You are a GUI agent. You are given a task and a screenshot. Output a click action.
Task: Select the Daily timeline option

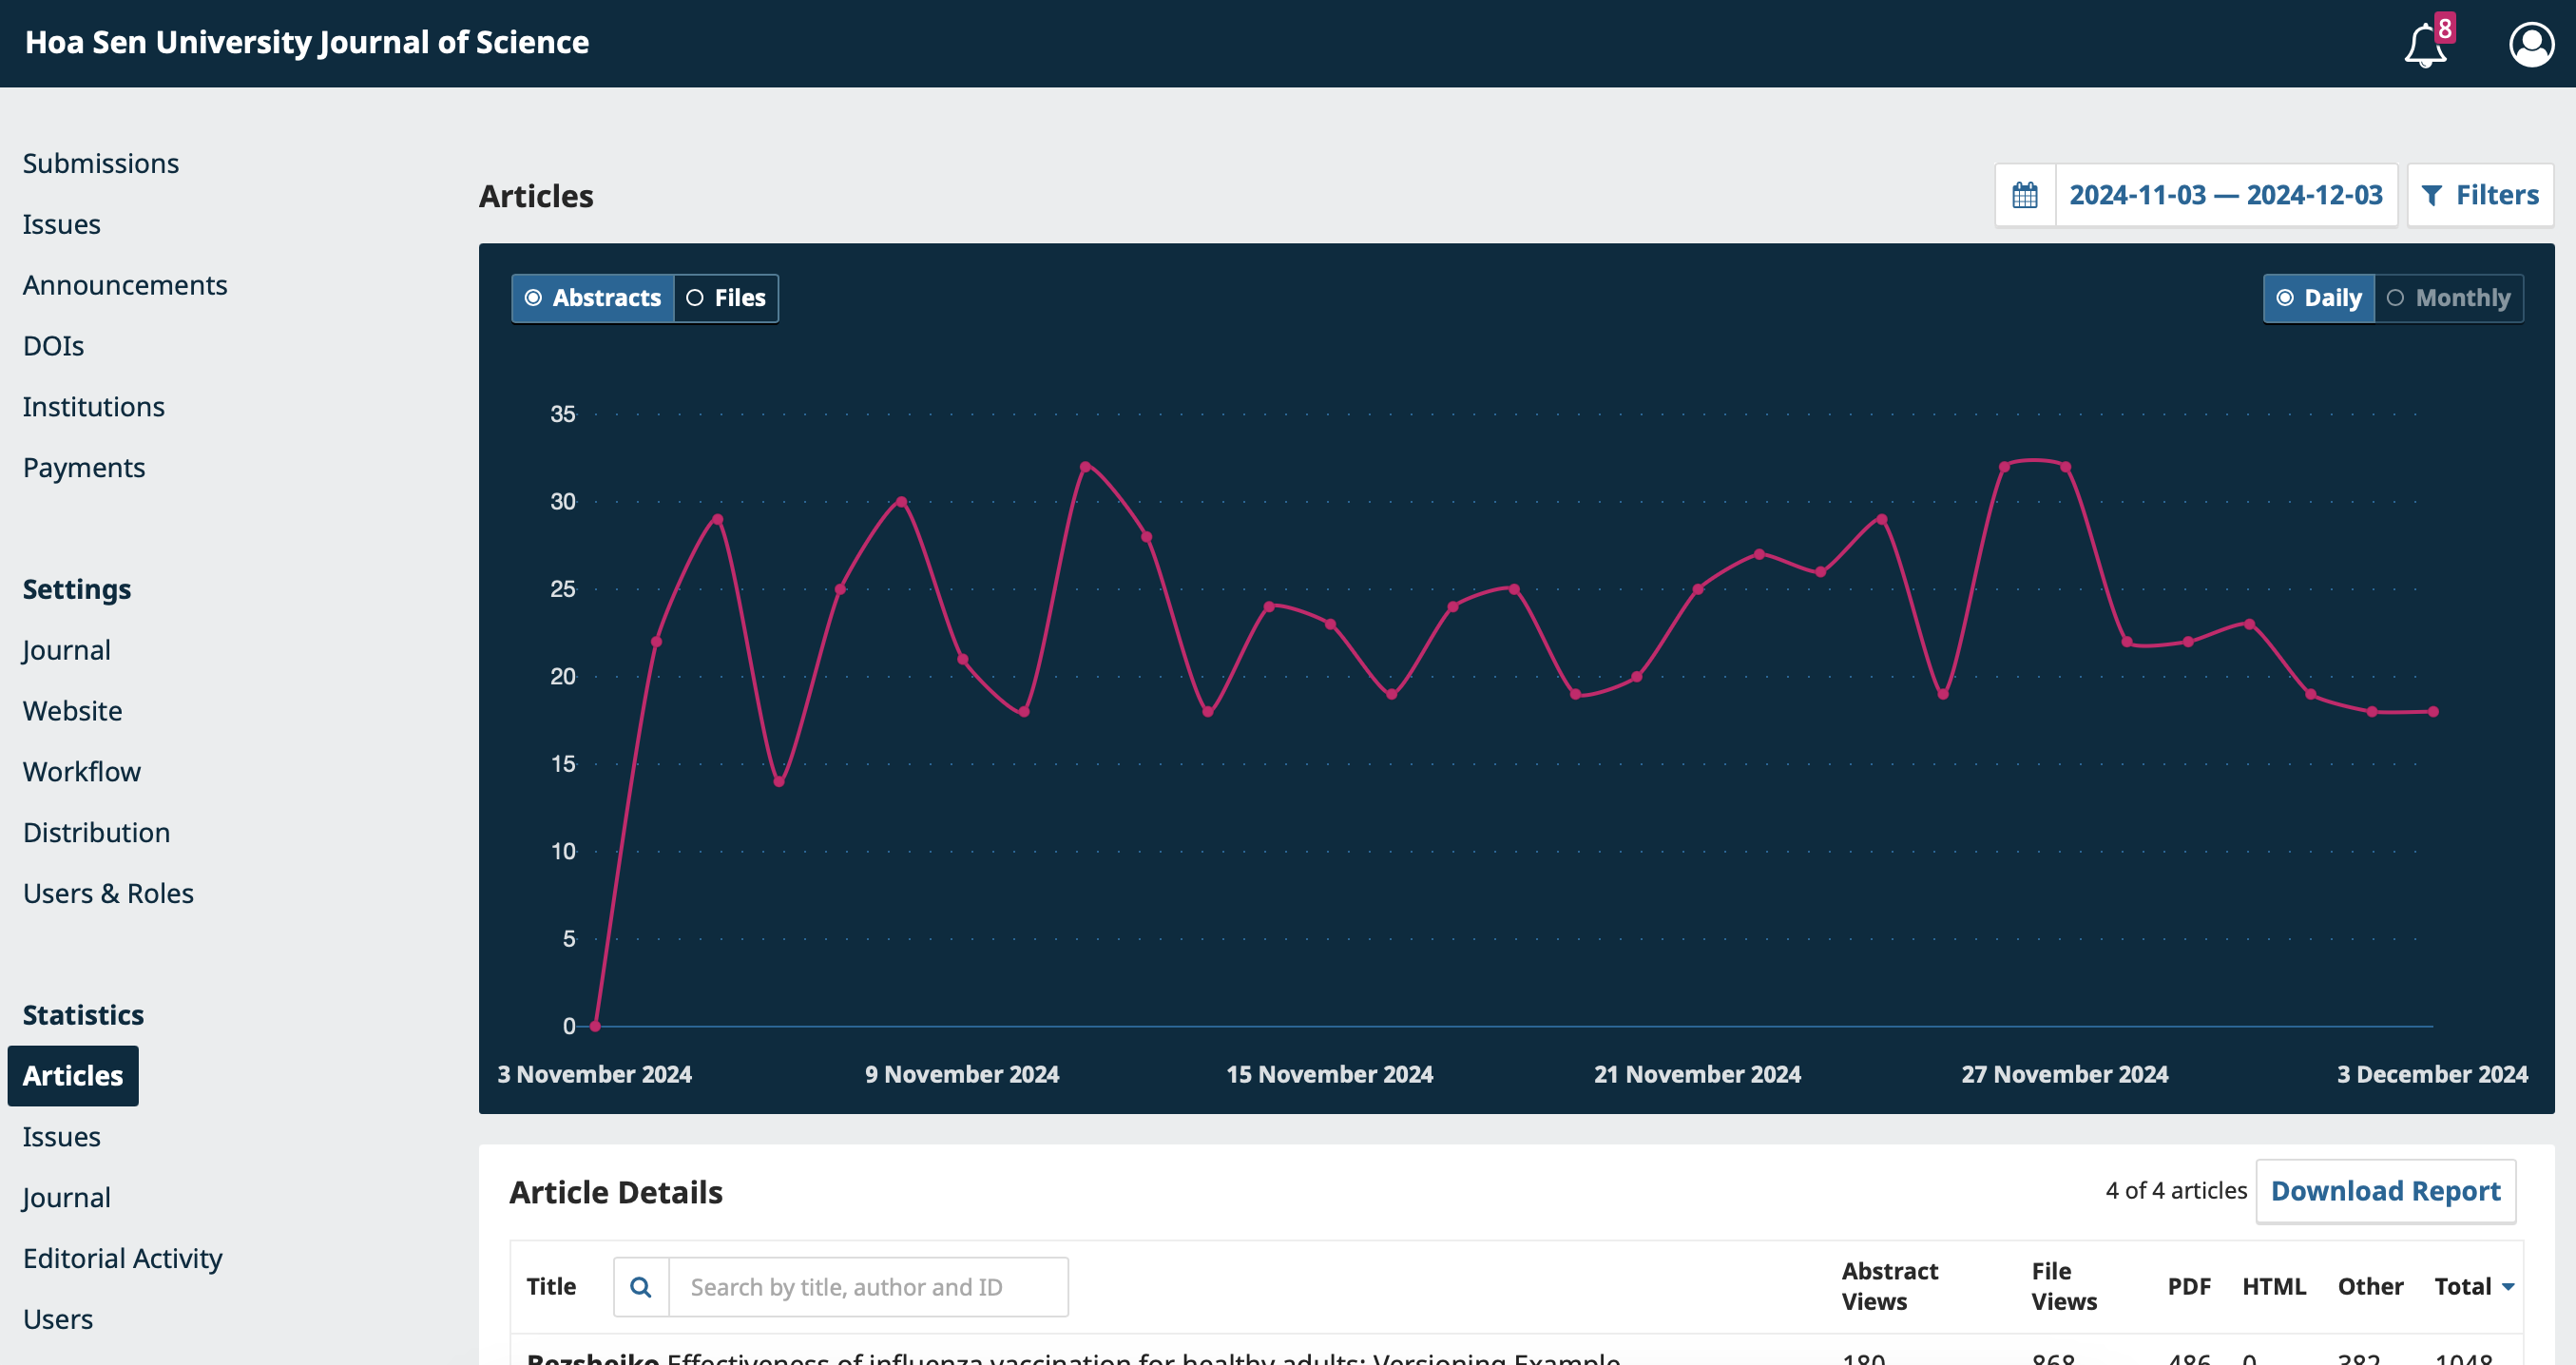coord(2318,298)
